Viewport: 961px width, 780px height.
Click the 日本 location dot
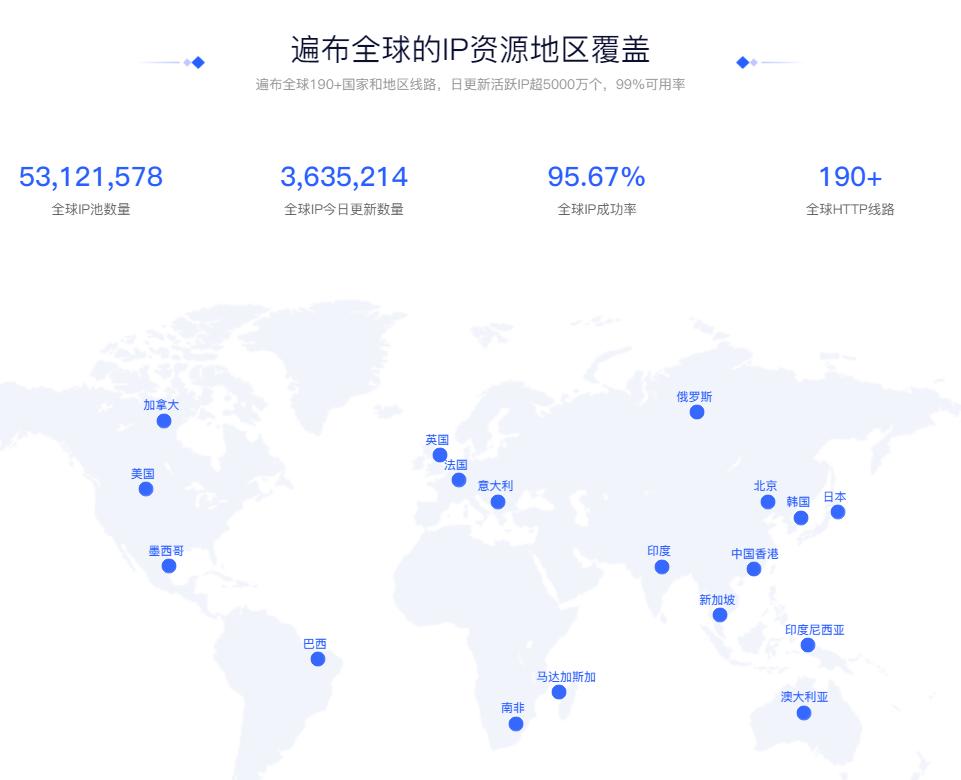coord(840,510)
